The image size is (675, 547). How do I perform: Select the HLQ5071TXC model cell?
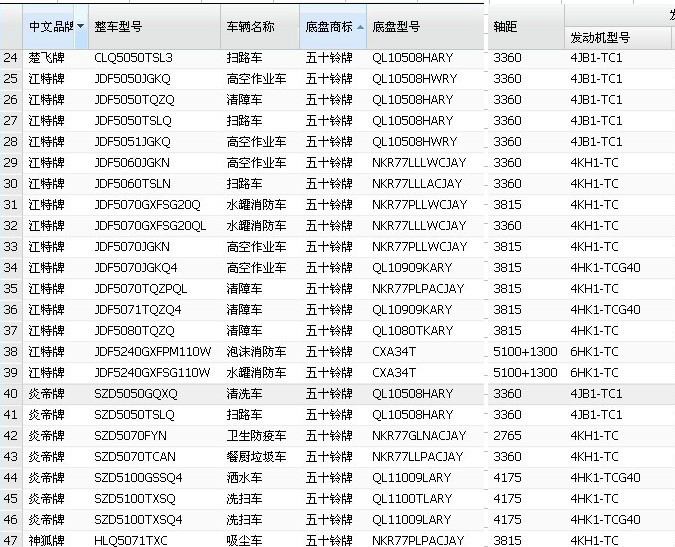pyautogui.click(x=131, y=541)
